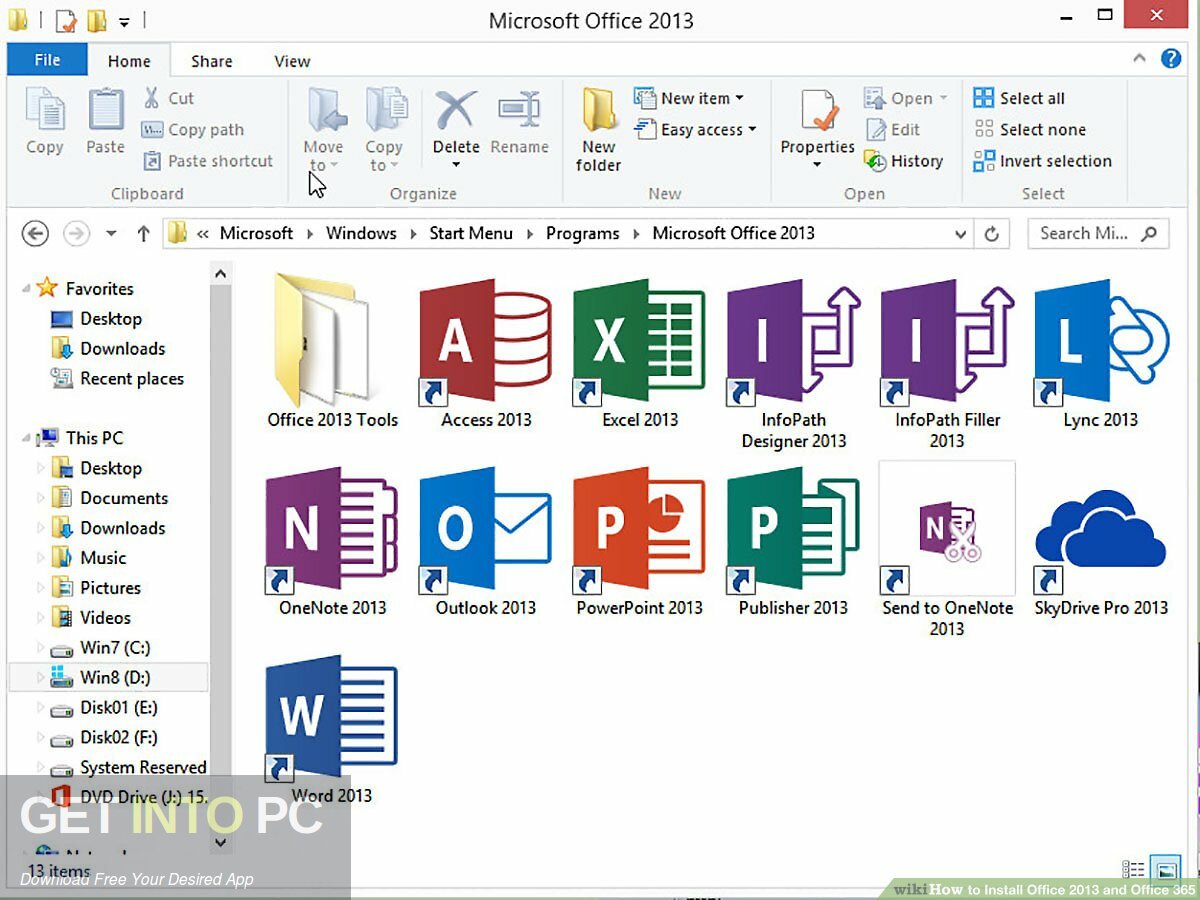The width and height of the screenshot is (1200, 900).
Task: Click Start Menu in the address breadcrumb
Action: [x=471, y=233]
